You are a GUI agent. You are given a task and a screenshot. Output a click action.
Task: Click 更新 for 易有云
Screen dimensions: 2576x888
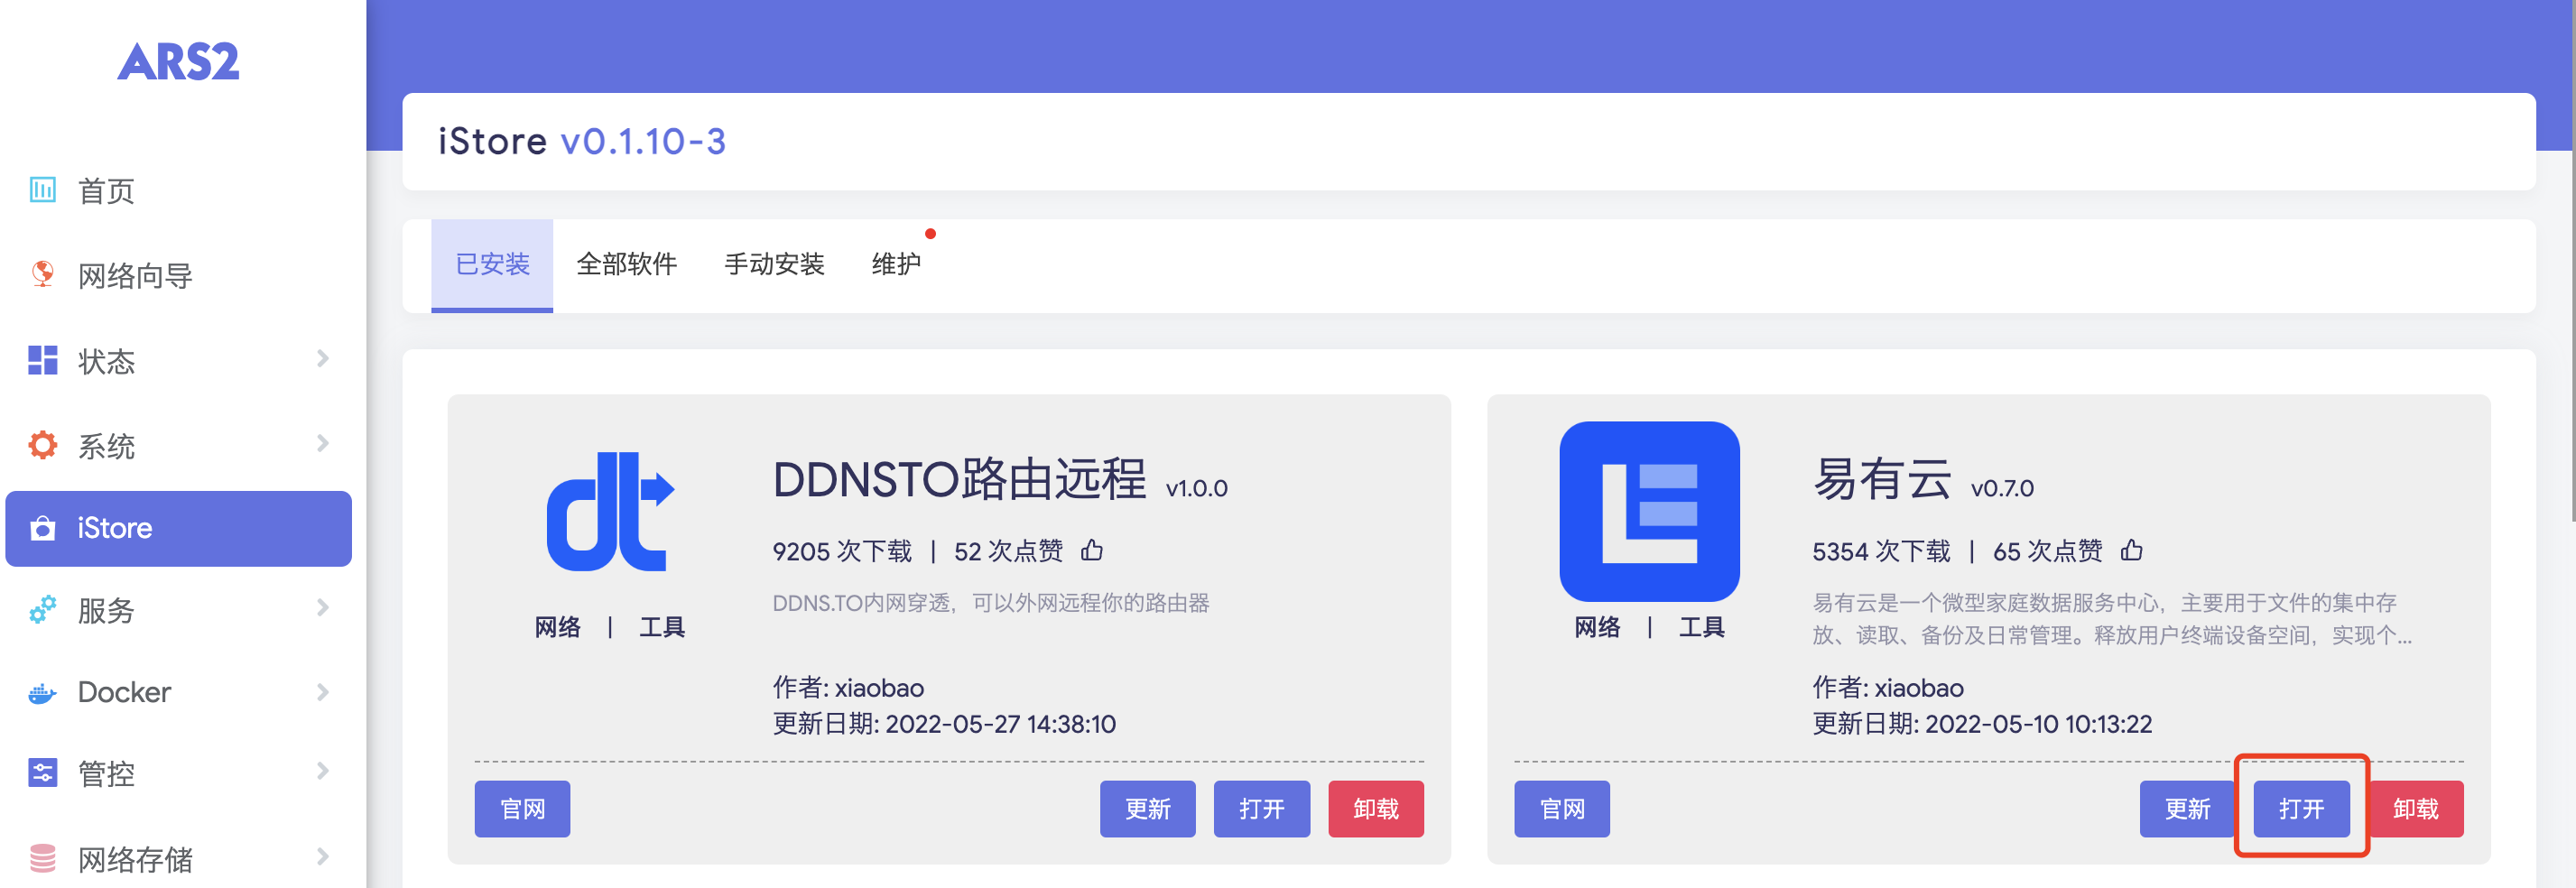point(2188,809)
